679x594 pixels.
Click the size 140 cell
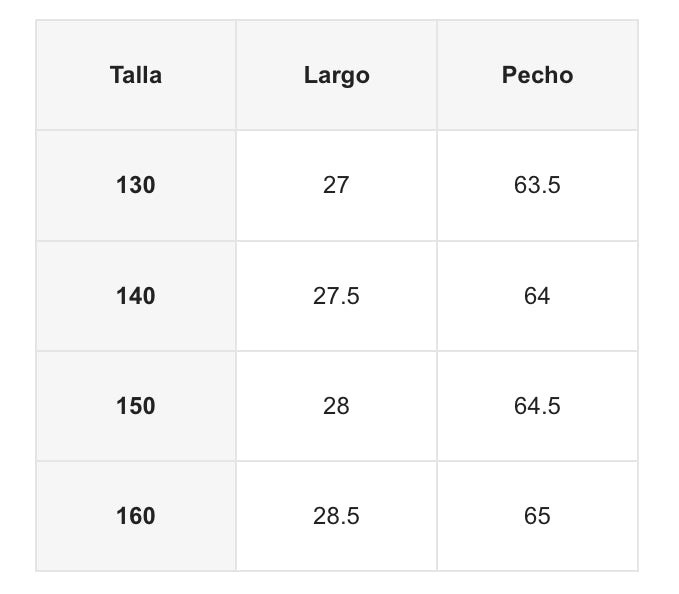(136, 296)
